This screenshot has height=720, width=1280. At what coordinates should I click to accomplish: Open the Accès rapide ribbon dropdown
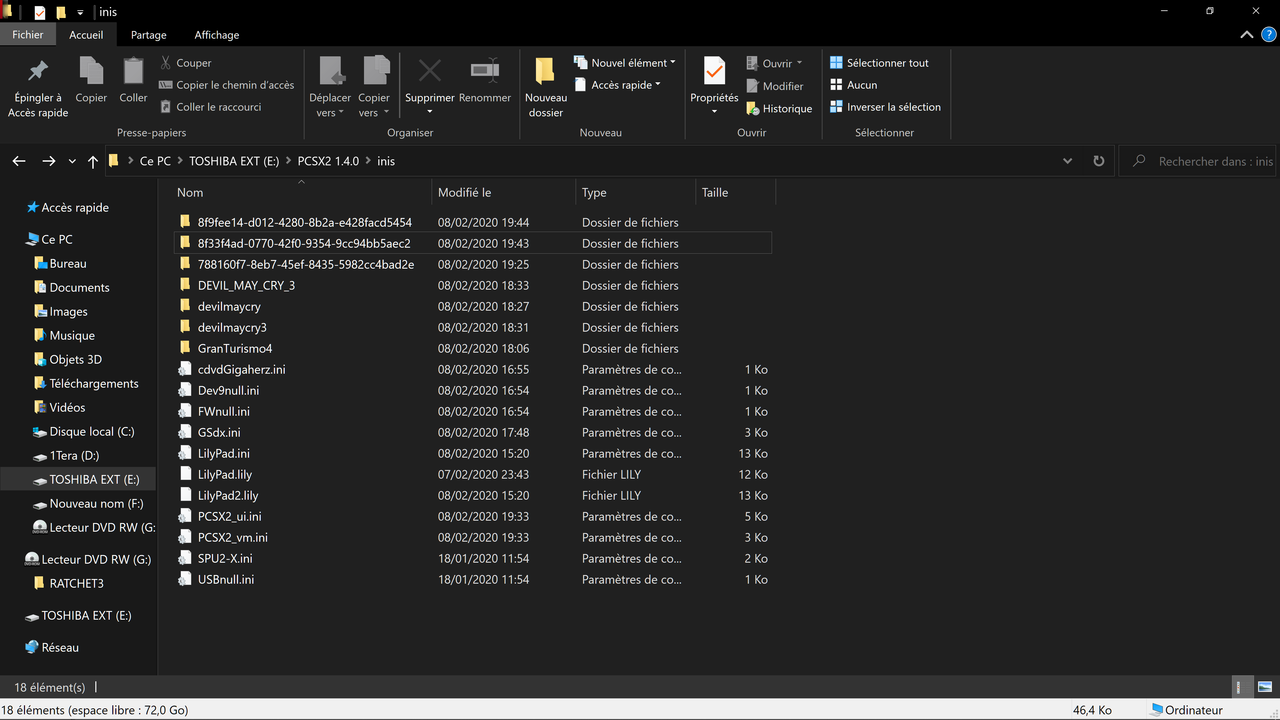pyautogui.click(x=617, y=85)
